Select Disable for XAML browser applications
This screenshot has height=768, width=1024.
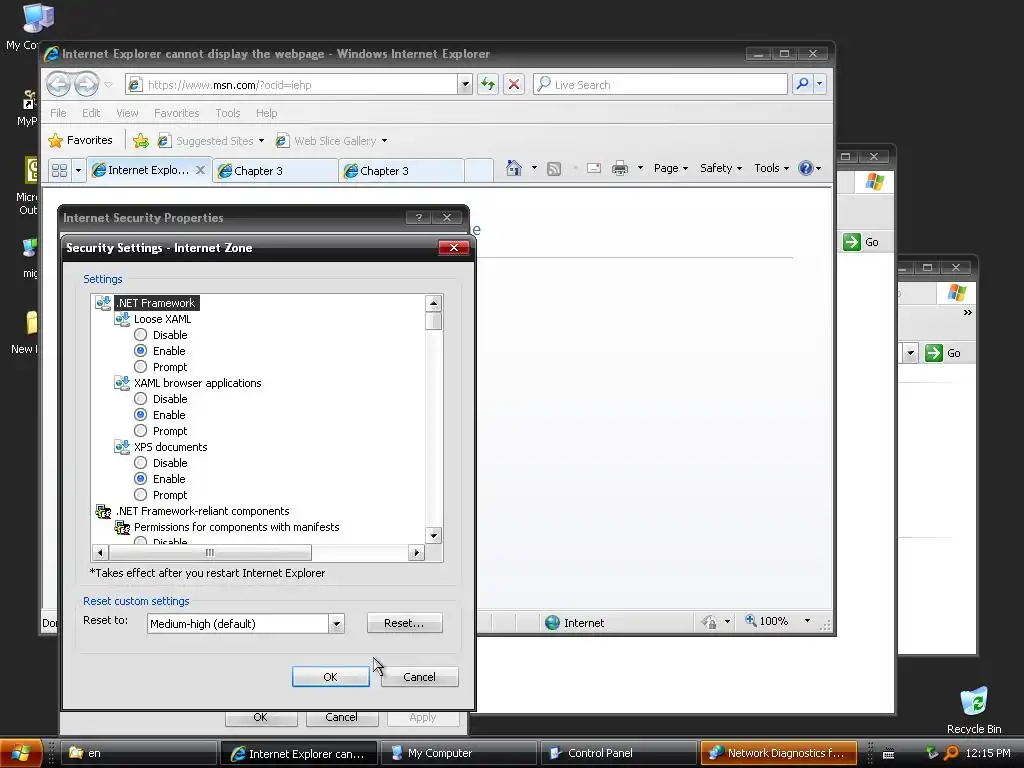click(140, 399)
